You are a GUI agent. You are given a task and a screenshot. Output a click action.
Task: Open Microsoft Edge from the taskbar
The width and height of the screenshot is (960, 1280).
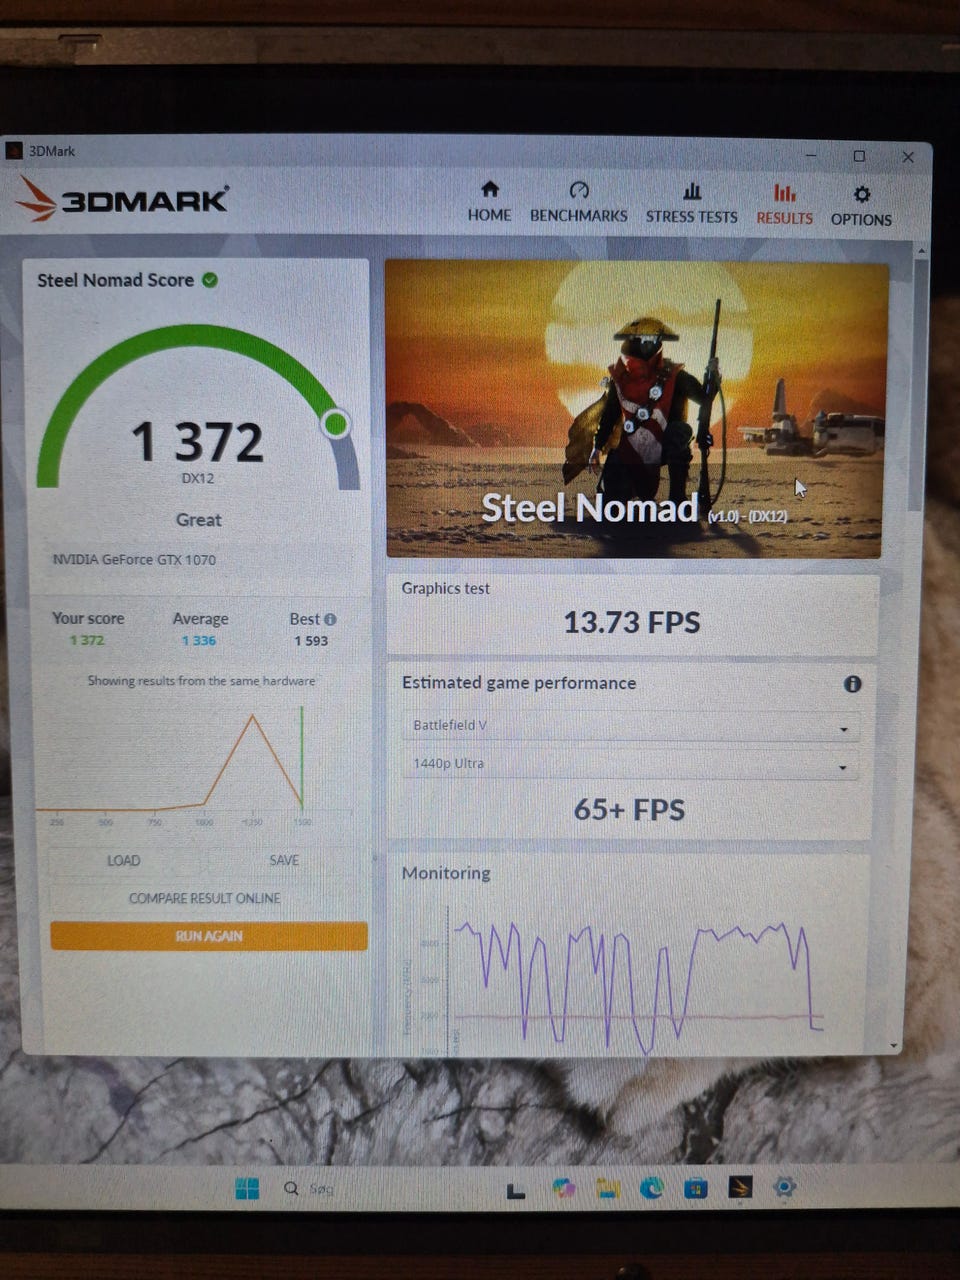tap(652, 1188)
